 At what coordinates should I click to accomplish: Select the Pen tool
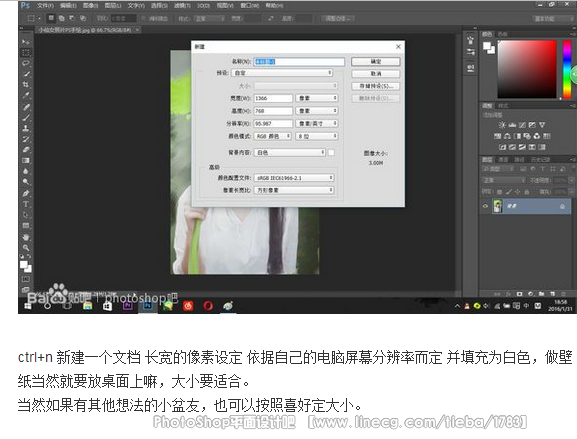click(x=25, y=193)
